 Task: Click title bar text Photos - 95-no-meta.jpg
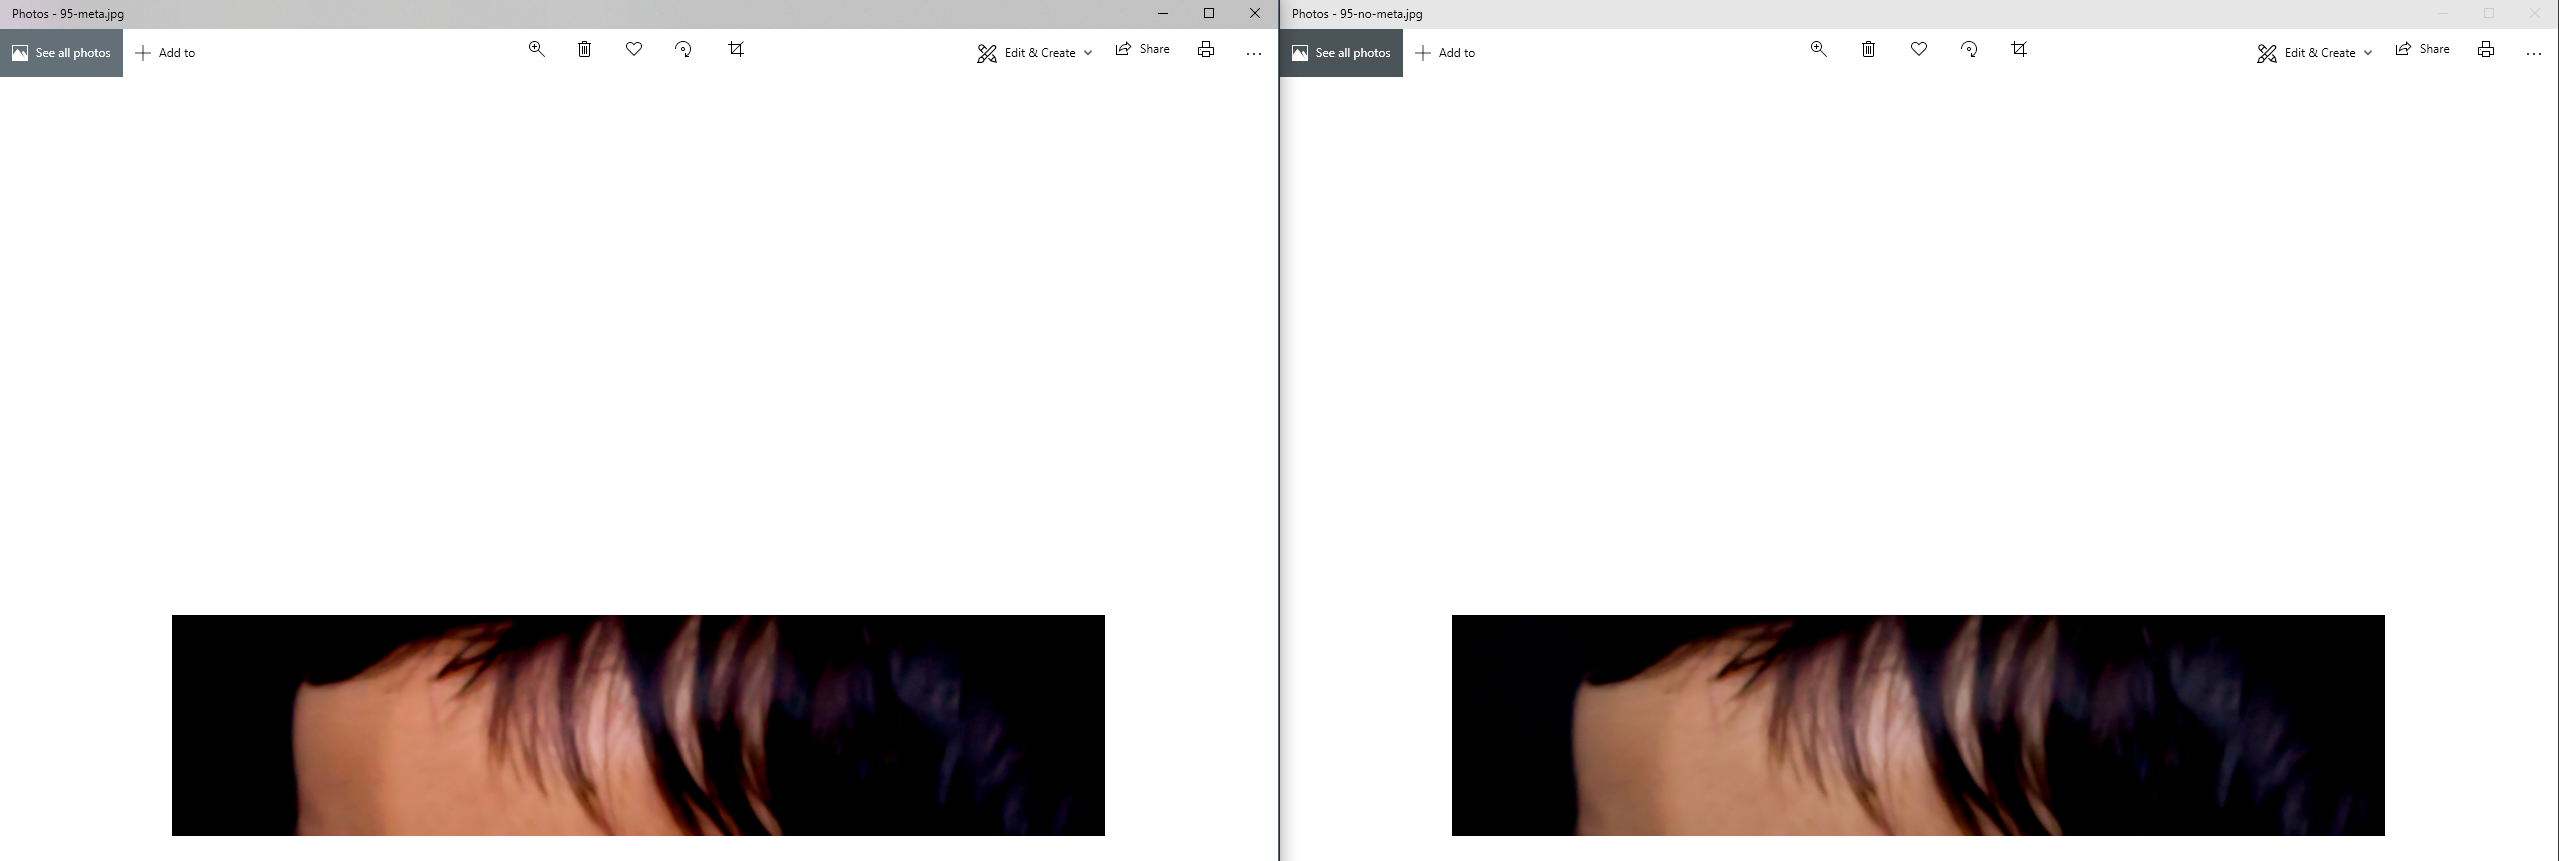pos(1357,14)
